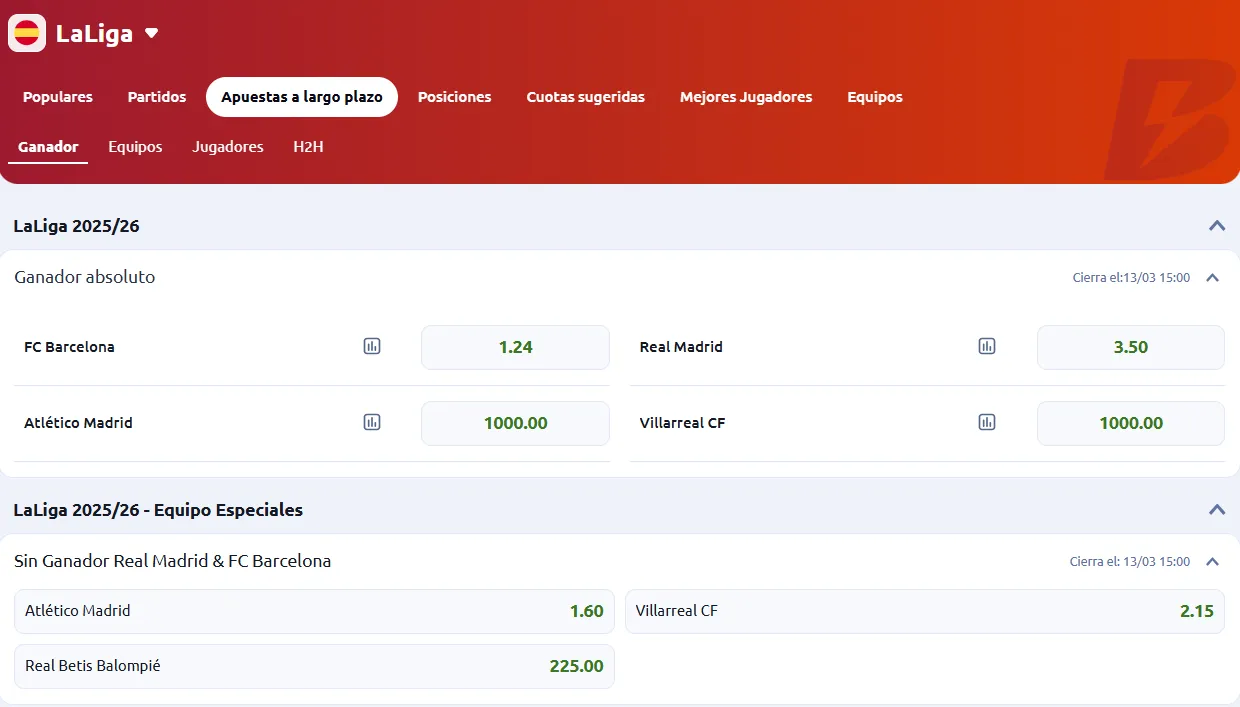Switch to the Populares tab

point(58,97)
